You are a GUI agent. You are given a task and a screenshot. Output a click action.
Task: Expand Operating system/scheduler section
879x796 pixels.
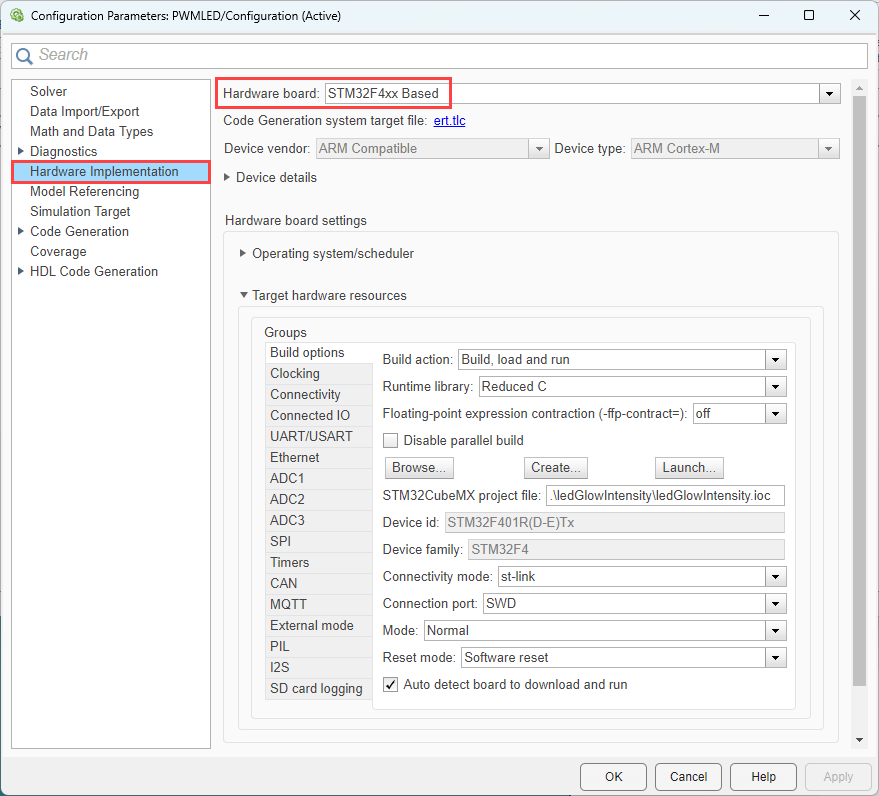(x=243, y=254)
